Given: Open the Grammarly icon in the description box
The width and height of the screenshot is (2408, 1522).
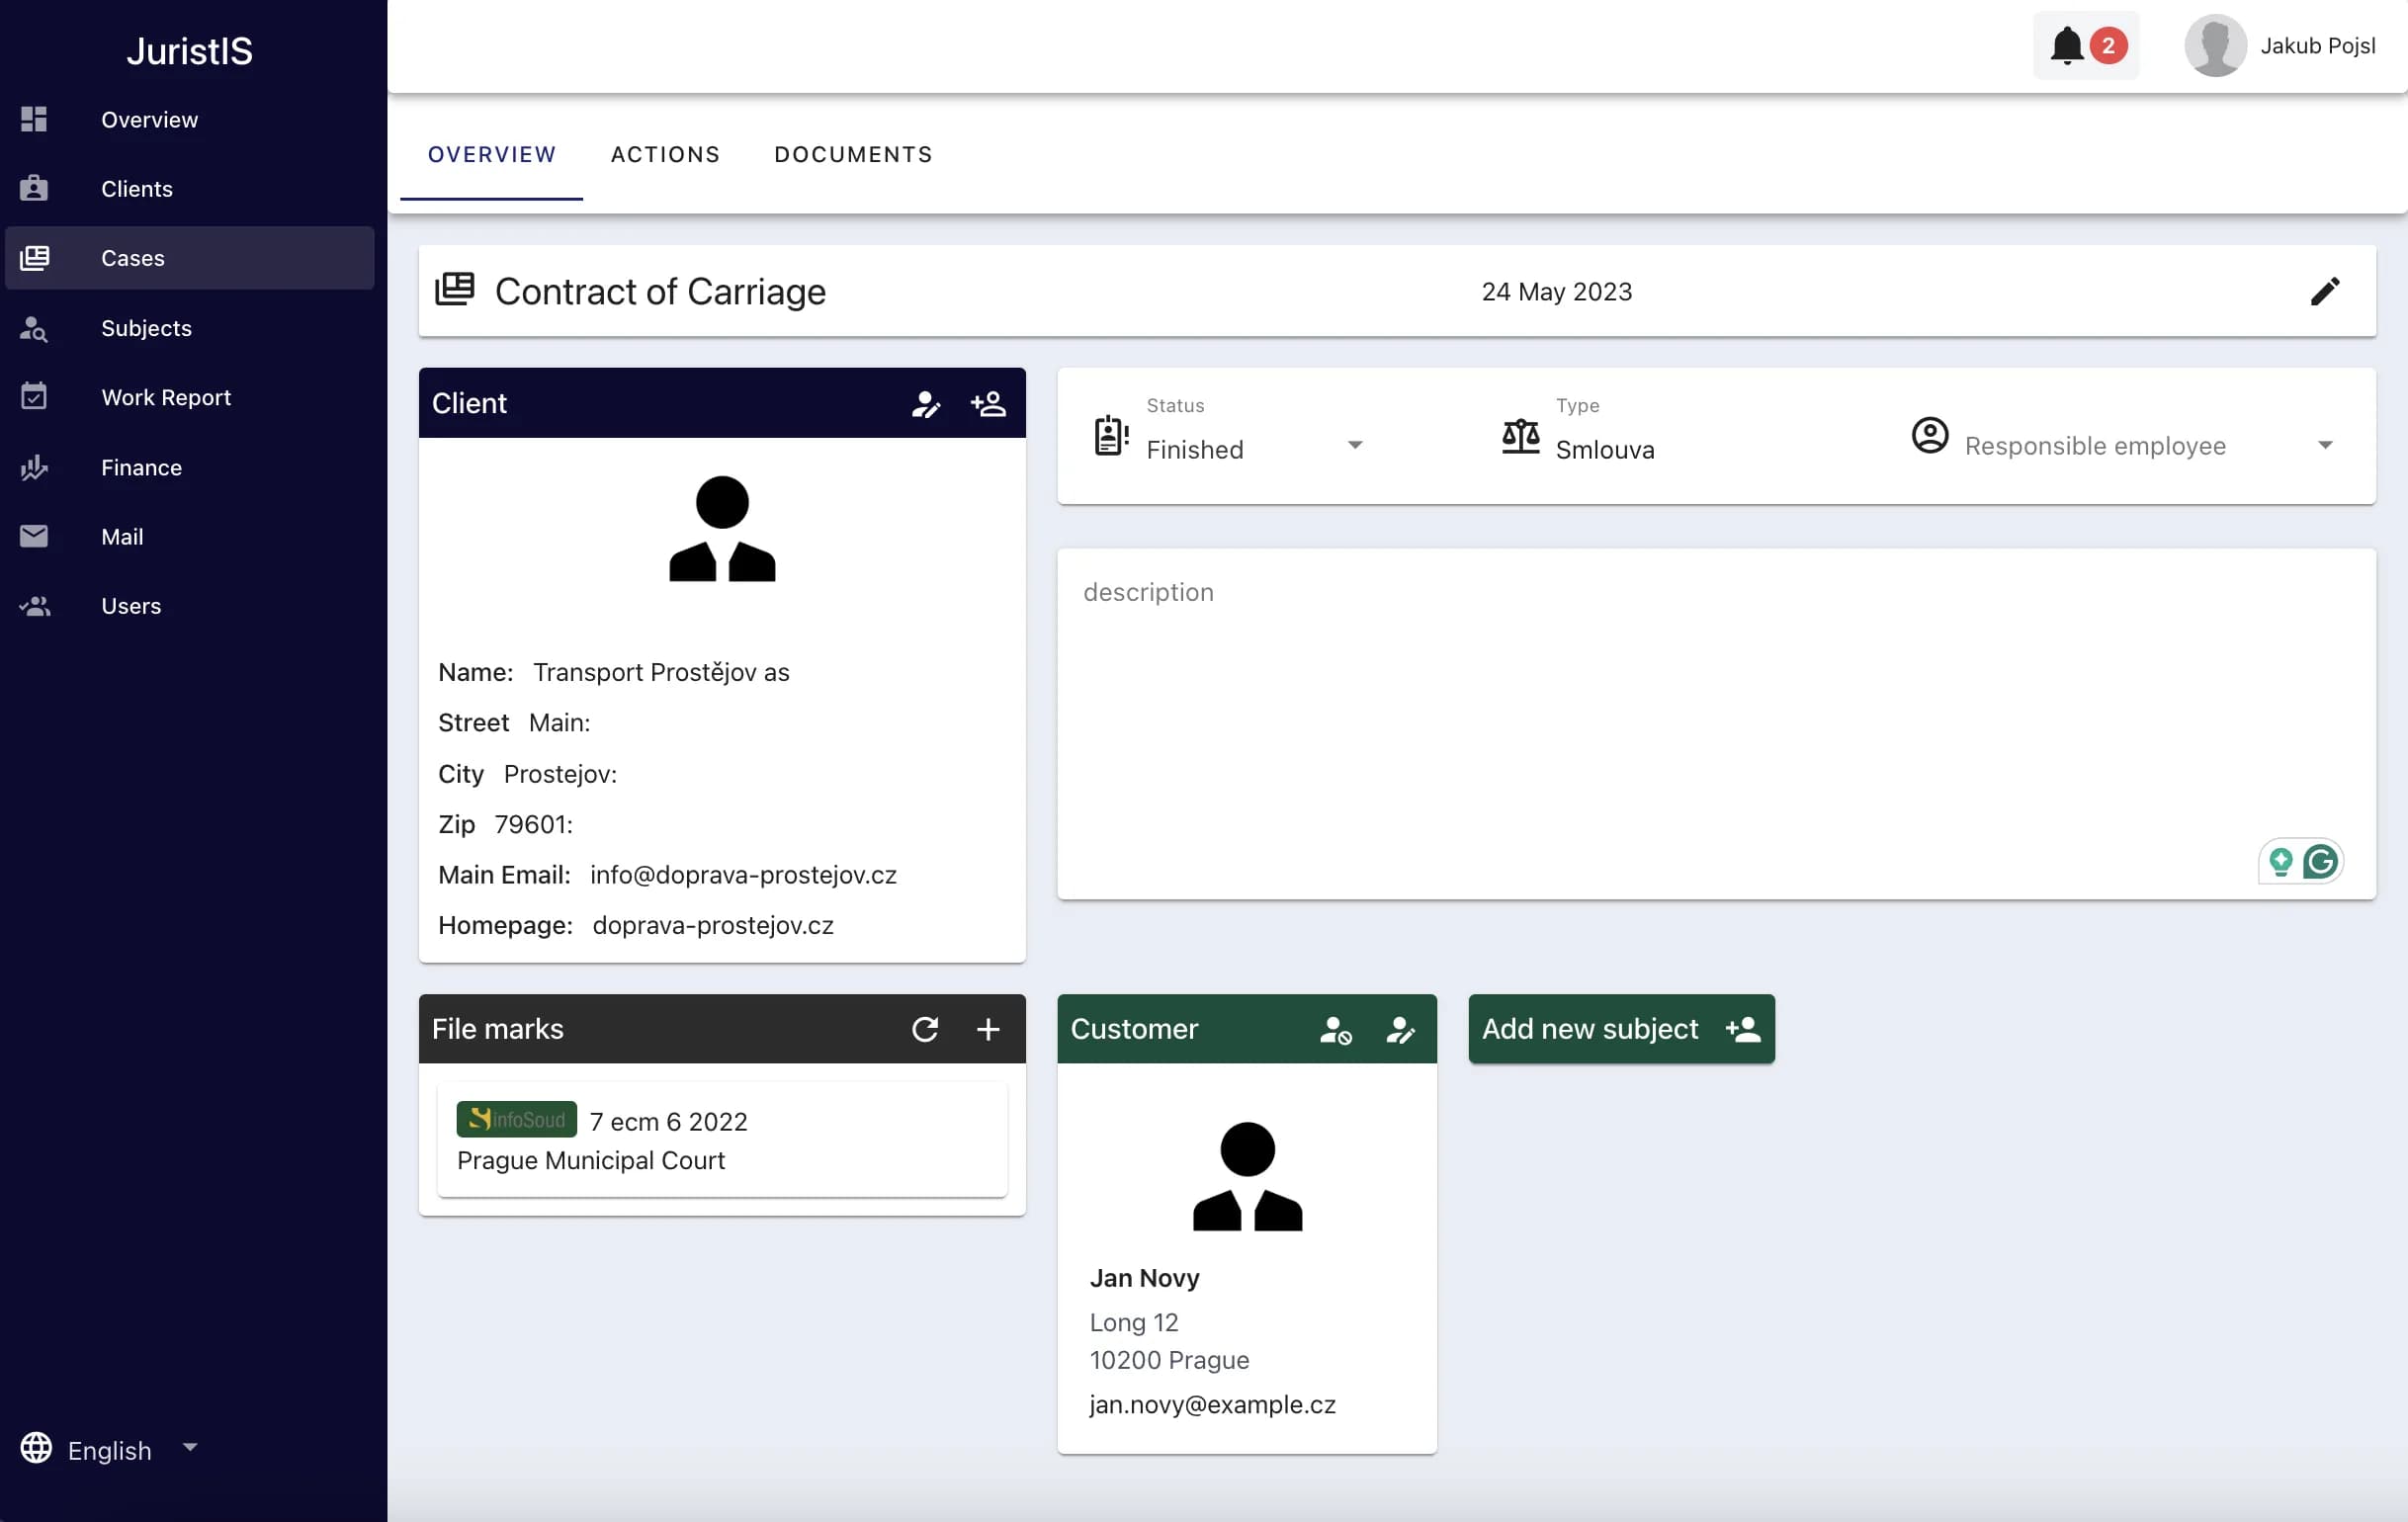Looking at the screenshot, I should pos(2320,861).
